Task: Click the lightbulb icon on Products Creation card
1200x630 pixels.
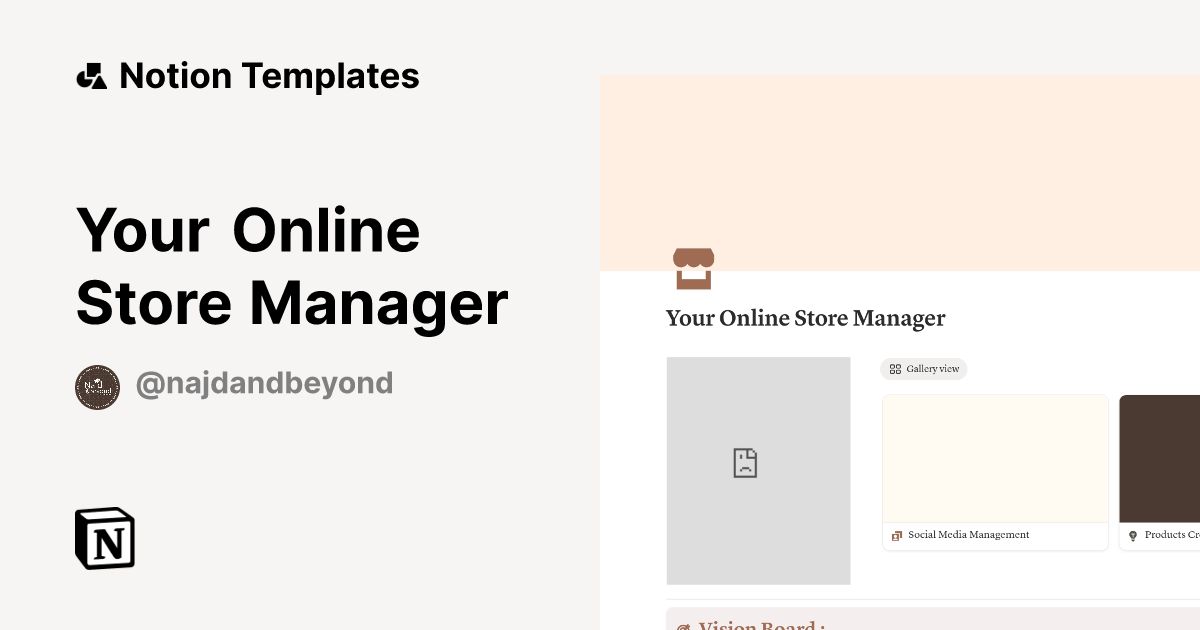Action: click(x=1134, y=535)
